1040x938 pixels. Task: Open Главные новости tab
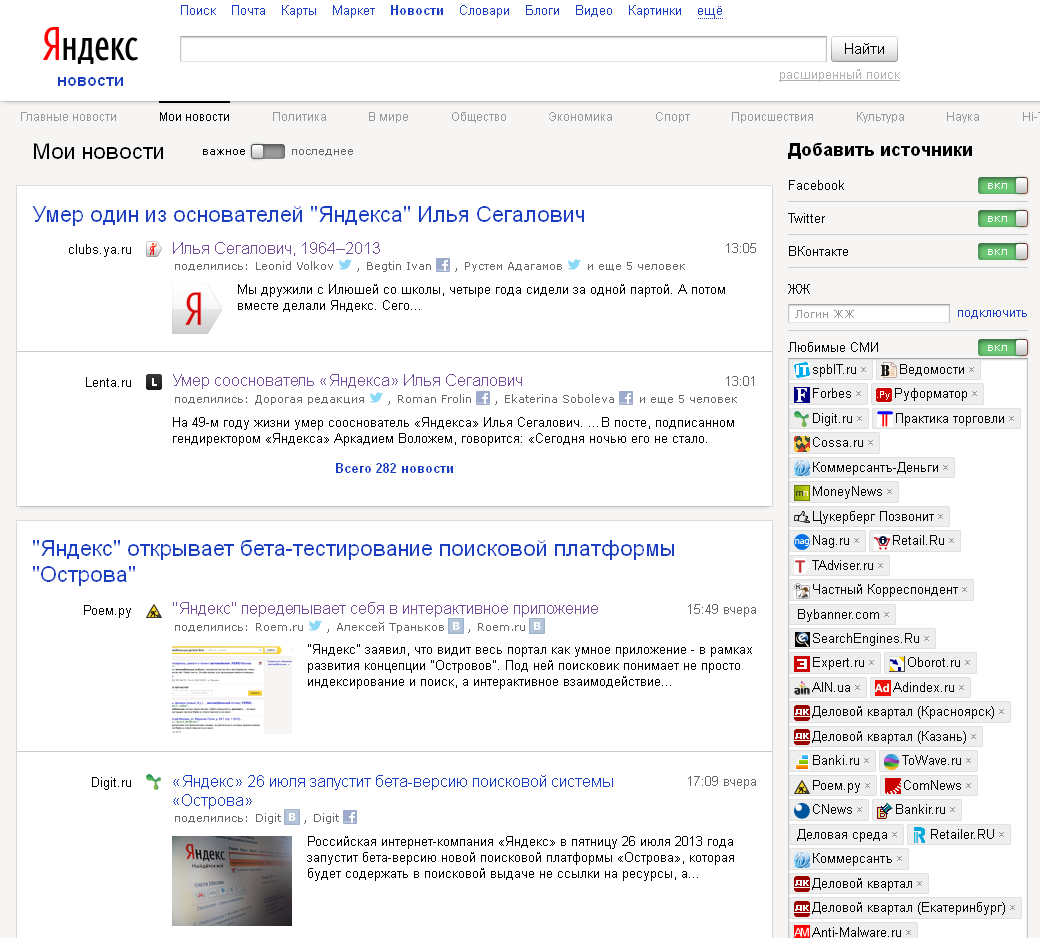tap(68, 117)
